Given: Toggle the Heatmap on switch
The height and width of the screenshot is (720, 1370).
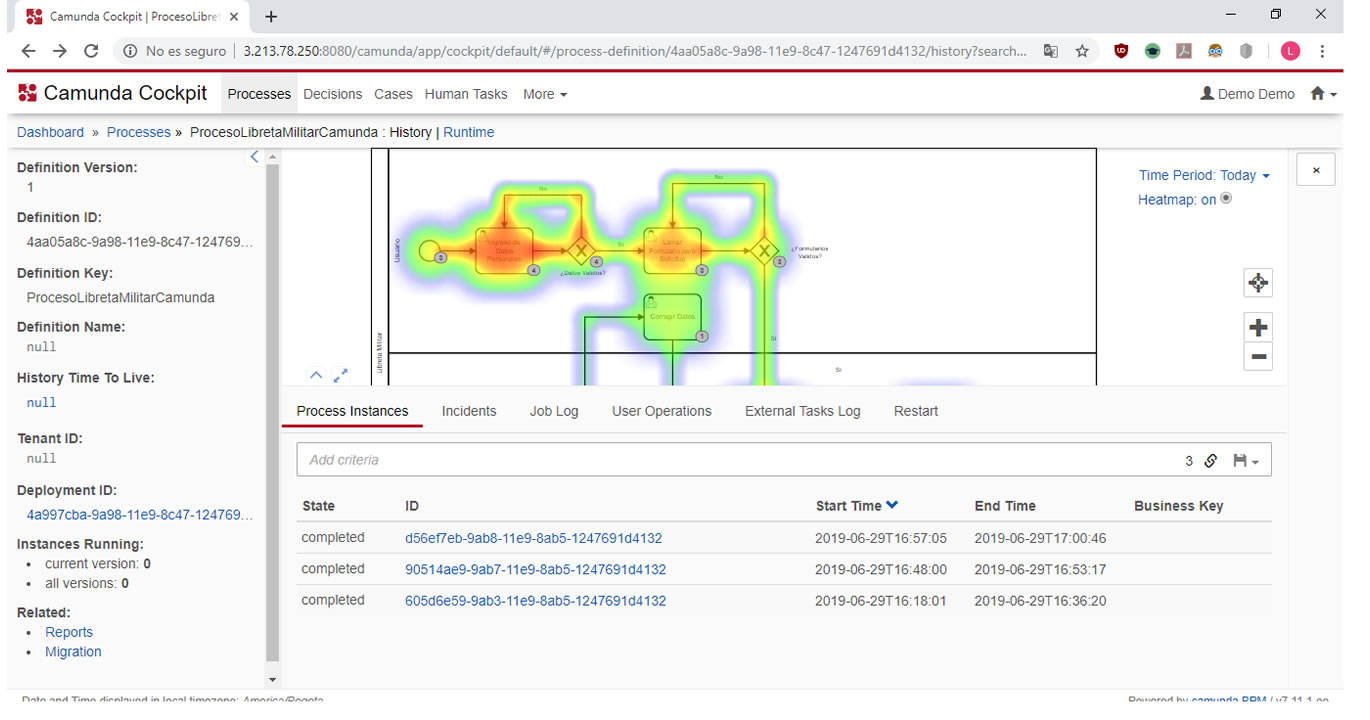Looking at the screenshot, I should click(1226, 198).
